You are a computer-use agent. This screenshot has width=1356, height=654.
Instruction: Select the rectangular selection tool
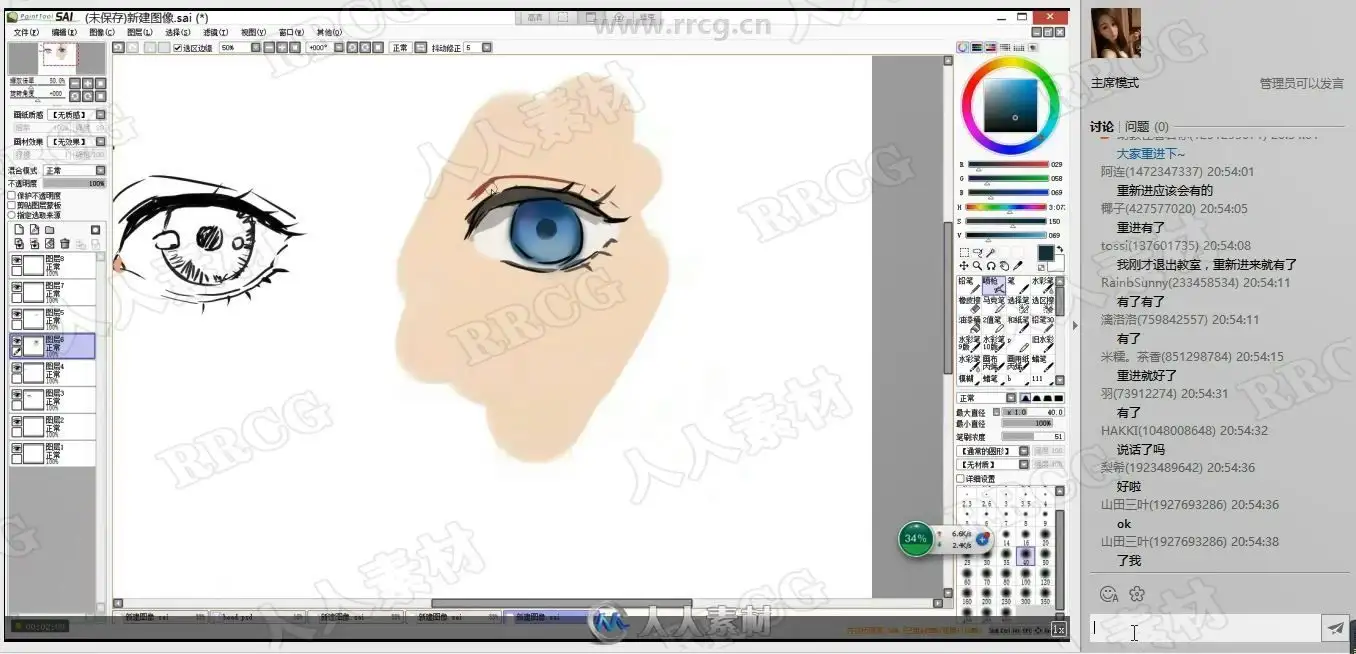pyautogui.click(x=964, y=253)
